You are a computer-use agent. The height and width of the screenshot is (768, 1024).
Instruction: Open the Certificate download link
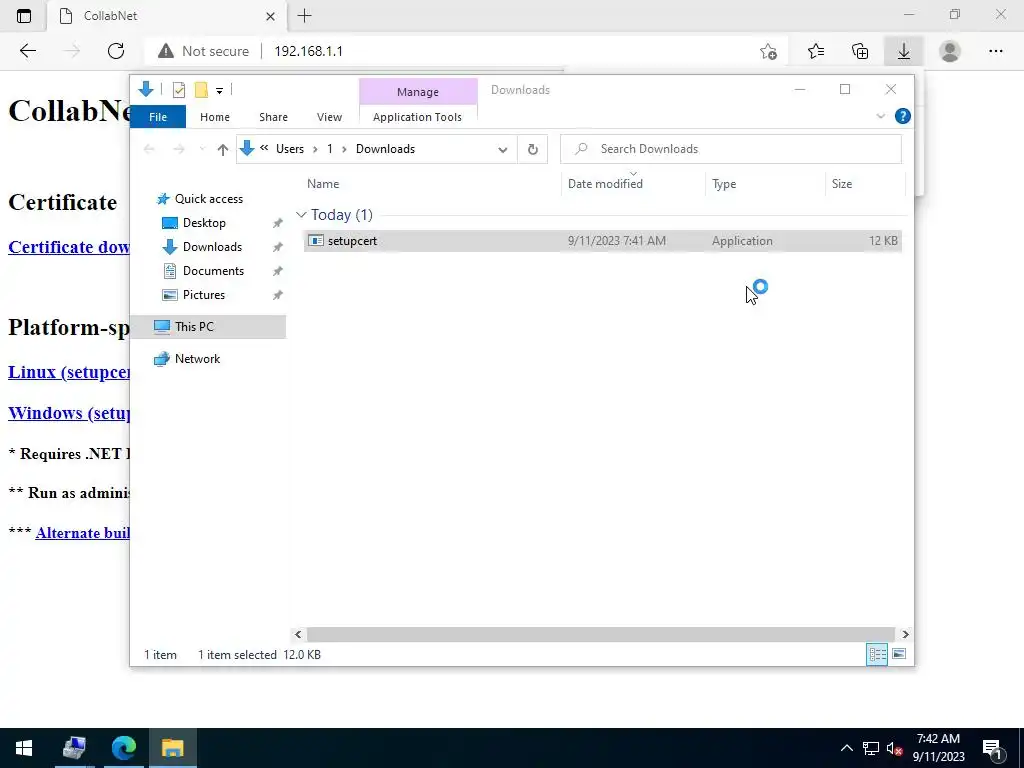pos(69,248)
